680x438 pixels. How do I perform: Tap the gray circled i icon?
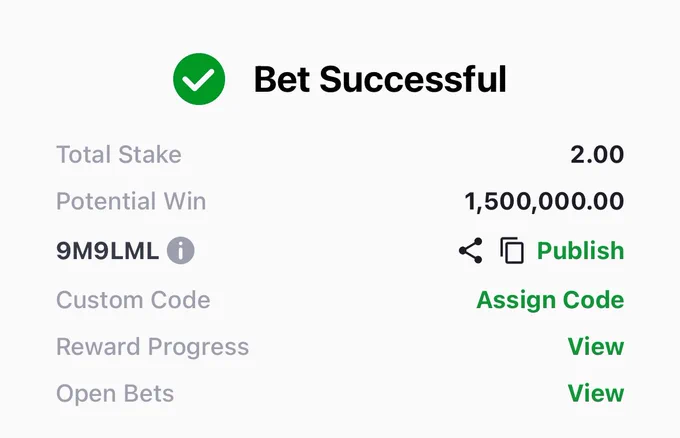181,251
